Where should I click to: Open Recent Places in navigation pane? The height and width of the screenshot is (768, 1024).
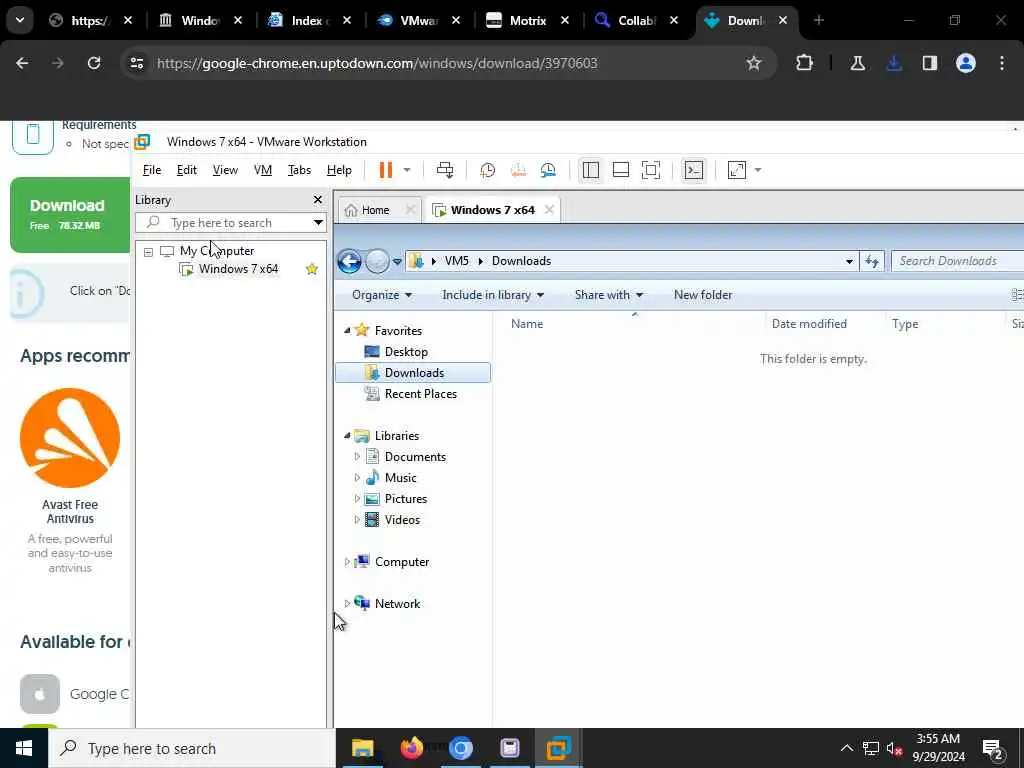click(420, 394)
